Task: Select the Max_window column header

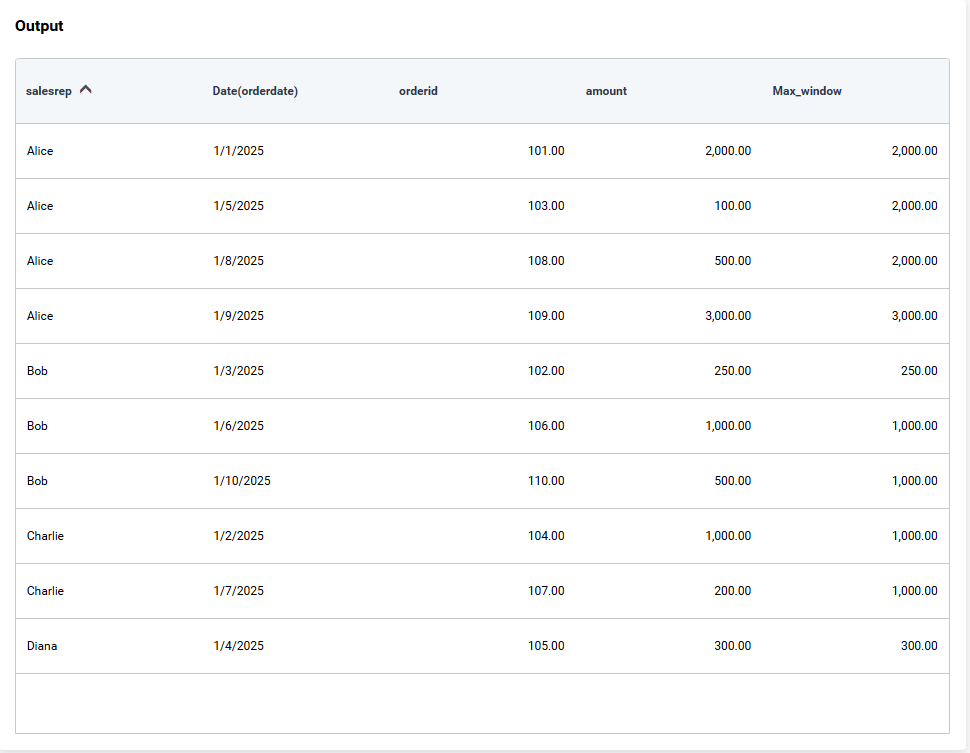Action: [807, 91]
